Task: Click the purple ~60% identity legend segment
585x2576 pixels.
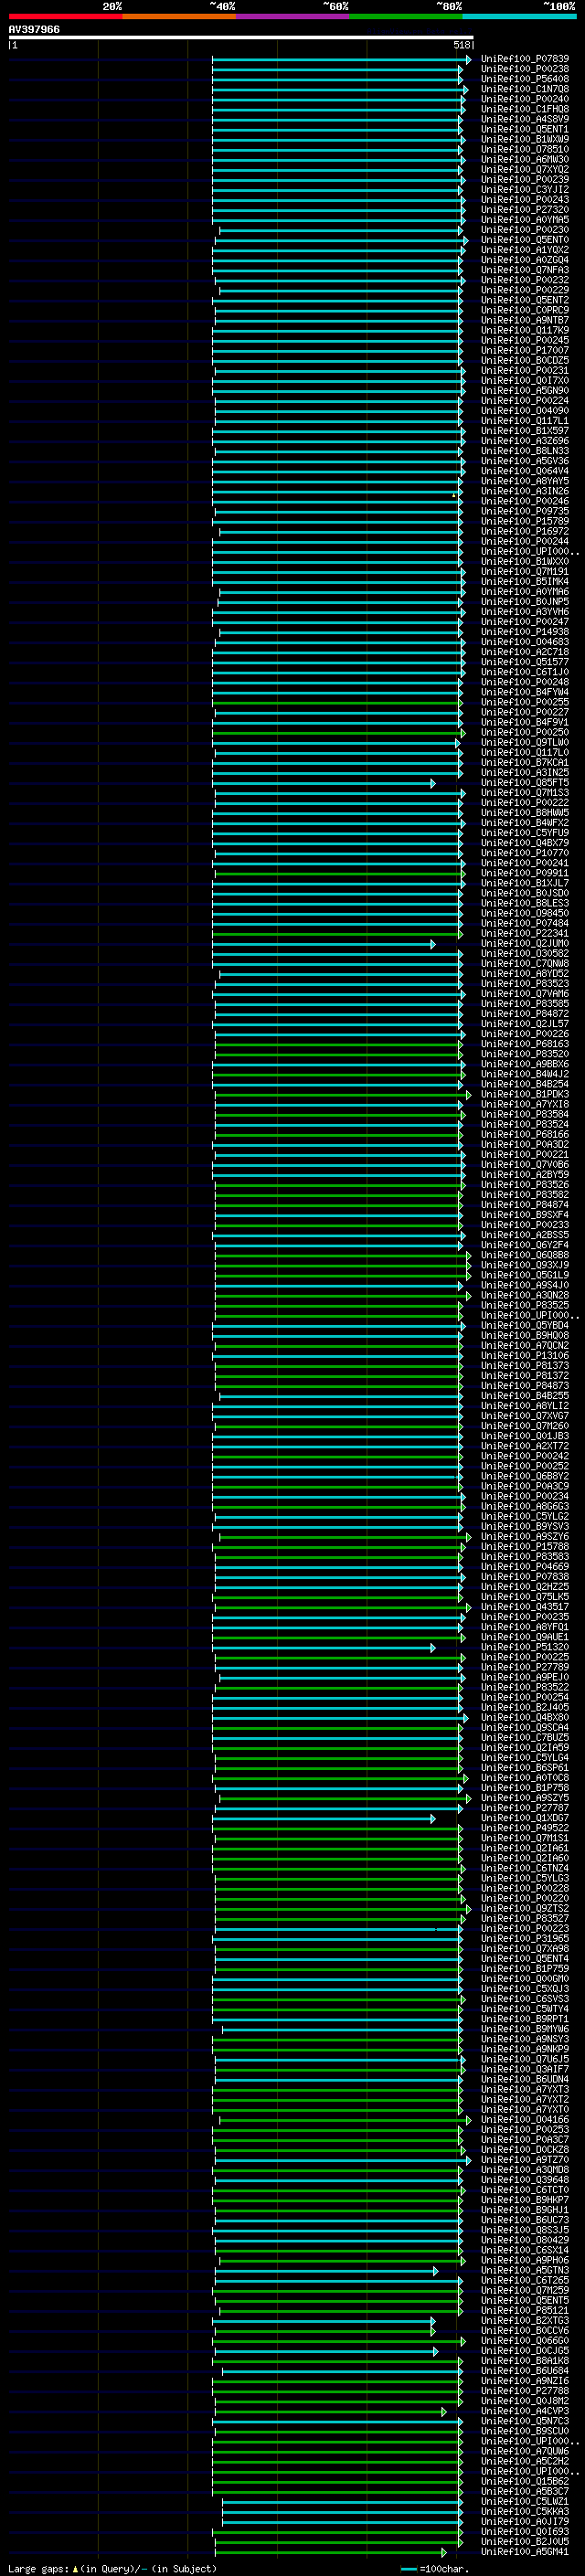Action: [293, 16]
